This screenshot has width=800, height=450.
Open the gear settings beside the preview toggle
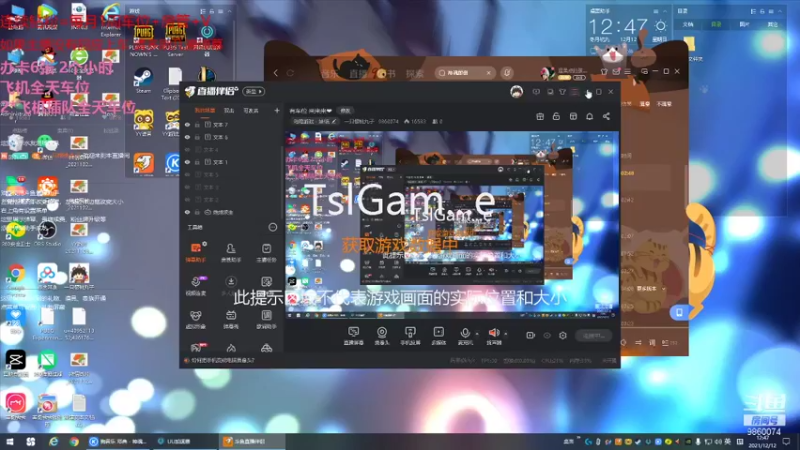click(x=563, y=335)
